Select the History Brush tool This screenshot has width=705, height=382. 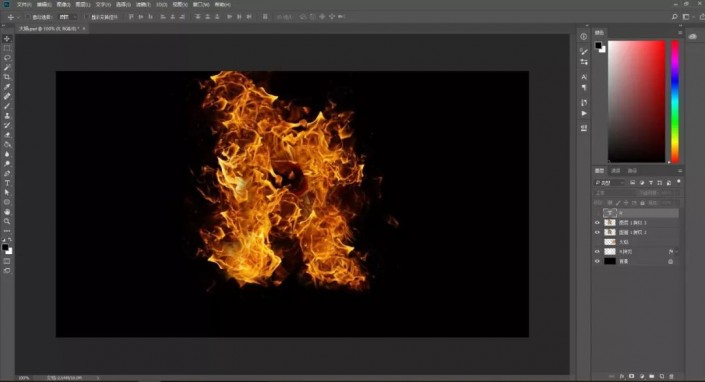coord(7,125)
